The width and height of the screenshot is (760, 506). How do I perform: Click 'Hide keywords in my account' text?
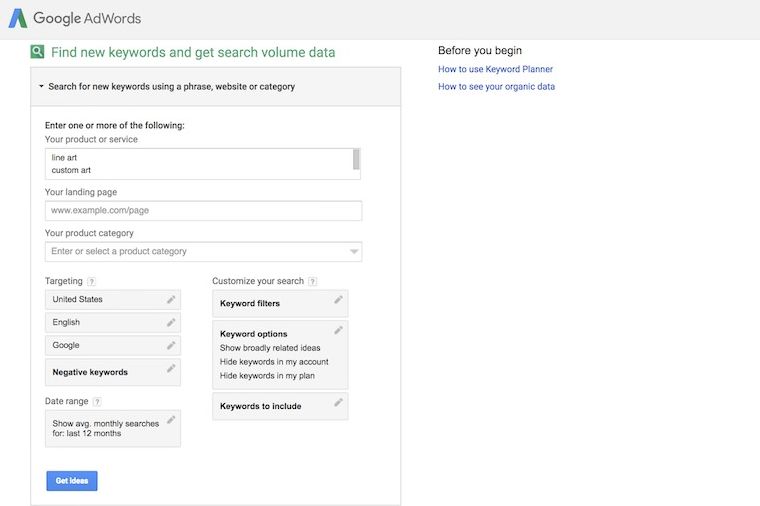(x=274, y=362)
